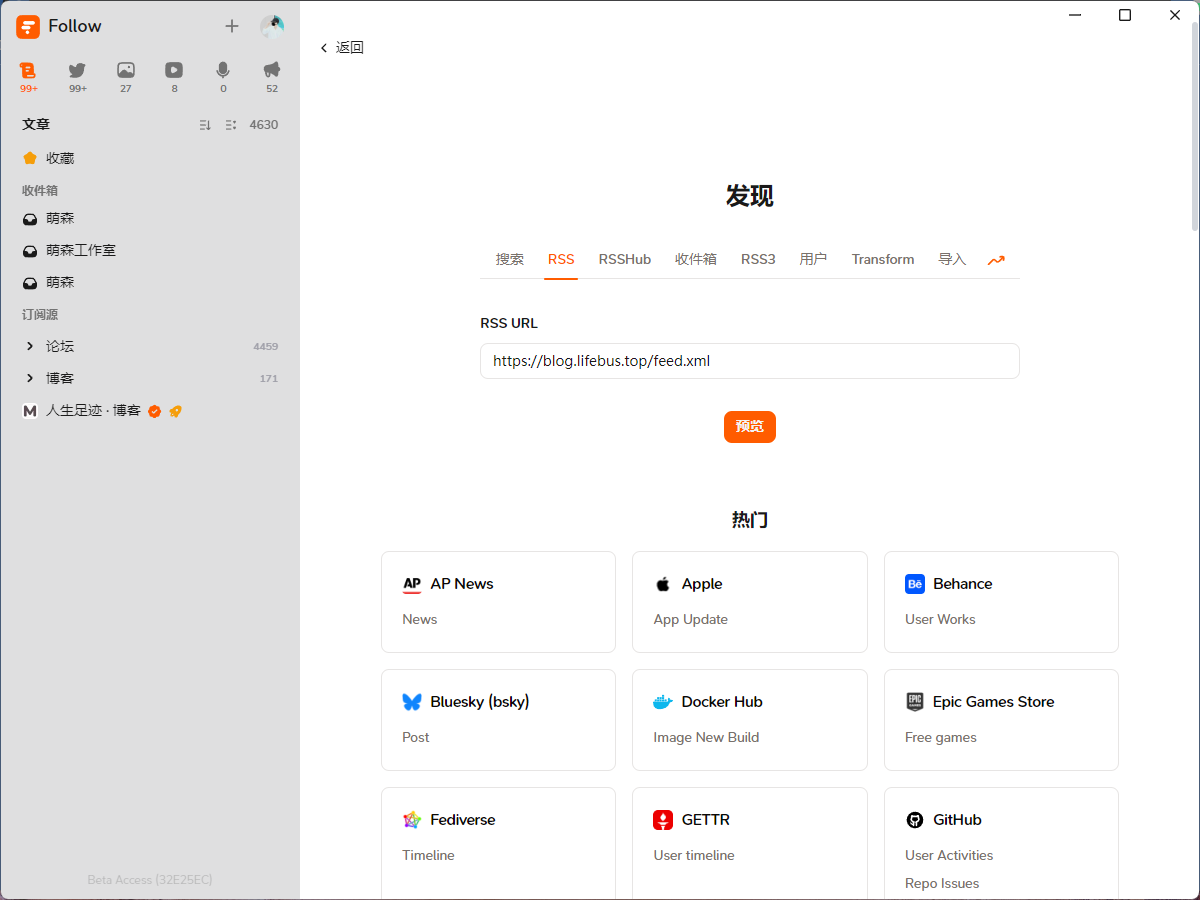This screenshot has height=900, width=1200.
Task: Switch to the RSSHub tab
Action: pos(625,260)
